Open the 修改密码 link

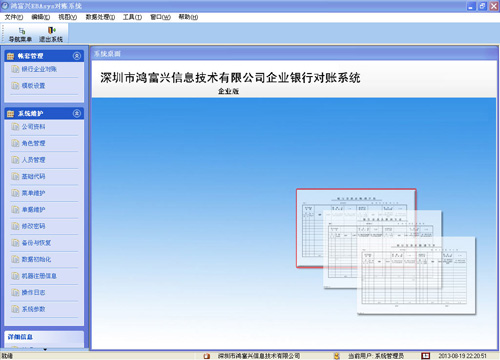point(33,226)
